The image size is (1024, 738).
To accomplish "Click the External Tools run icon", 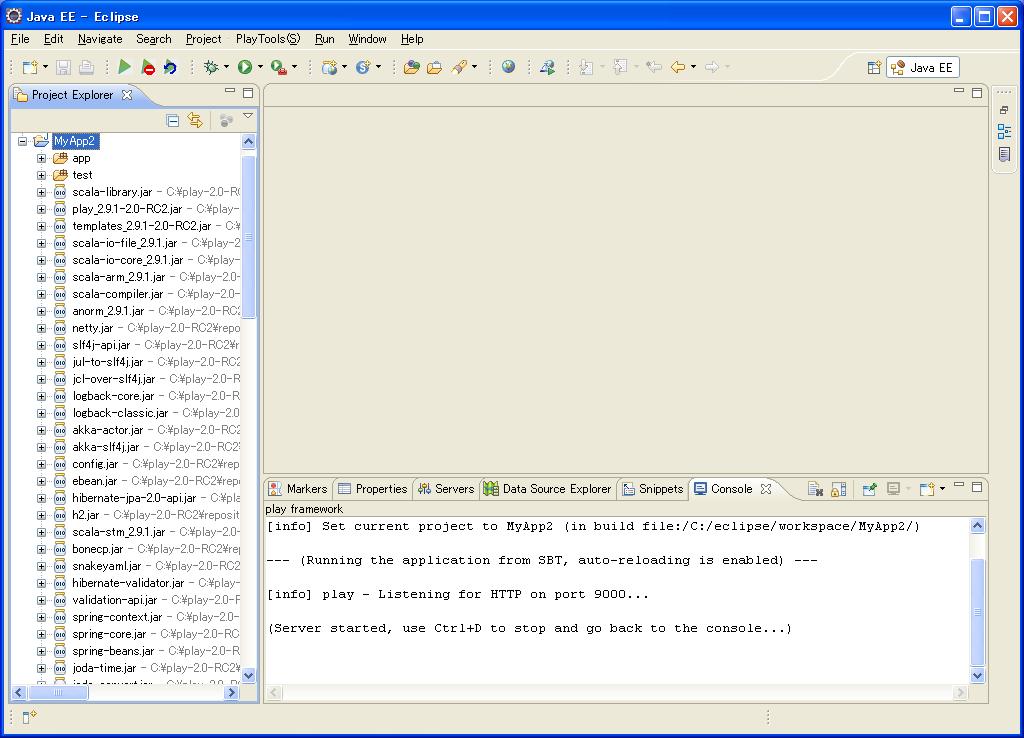I will pos(279,67).
